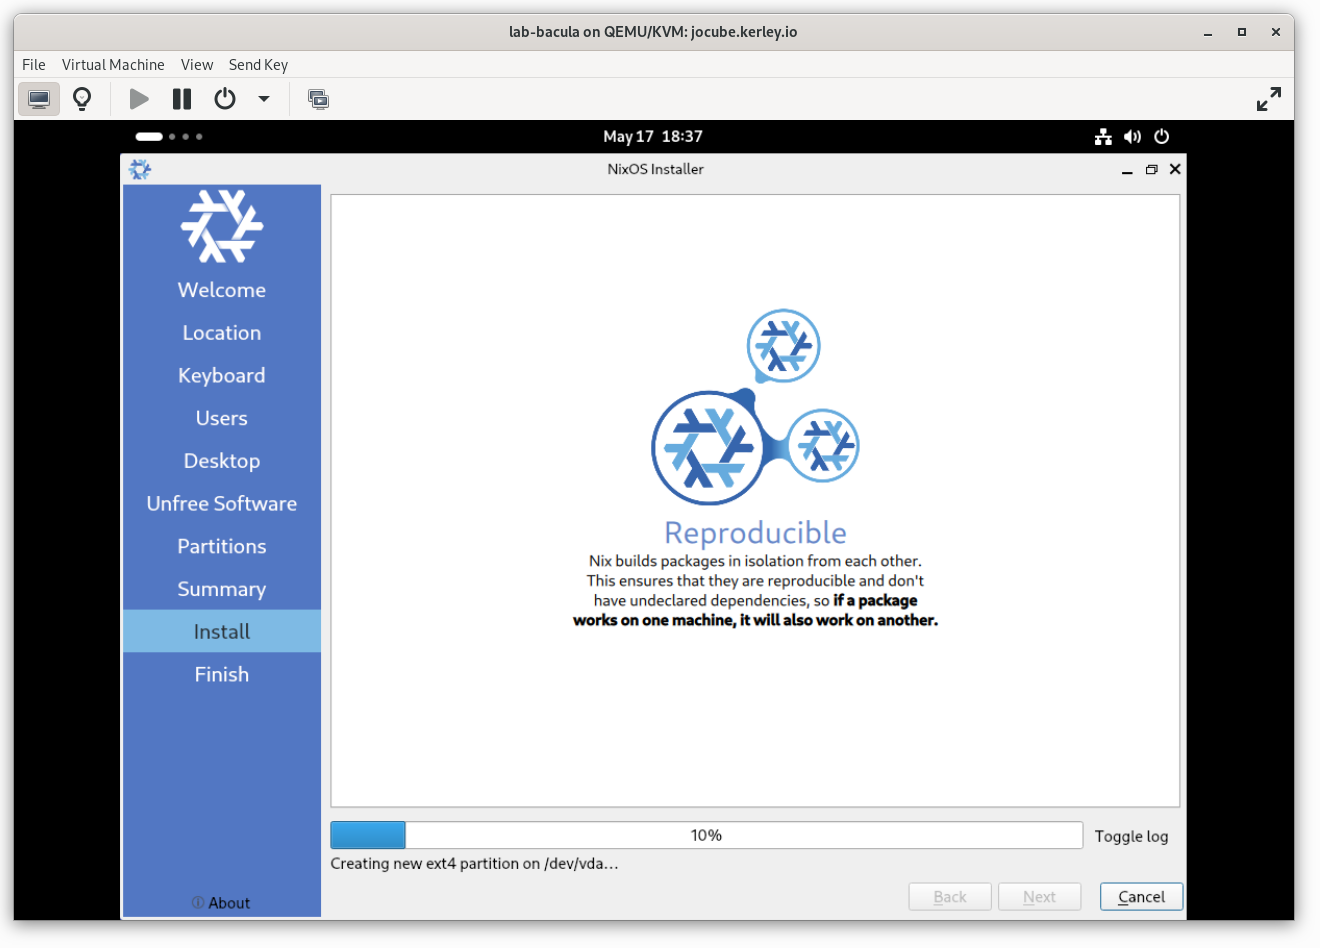The image size is (1320, 948).
Task: Open the About dialog
Action: click(x=221, y=903)
